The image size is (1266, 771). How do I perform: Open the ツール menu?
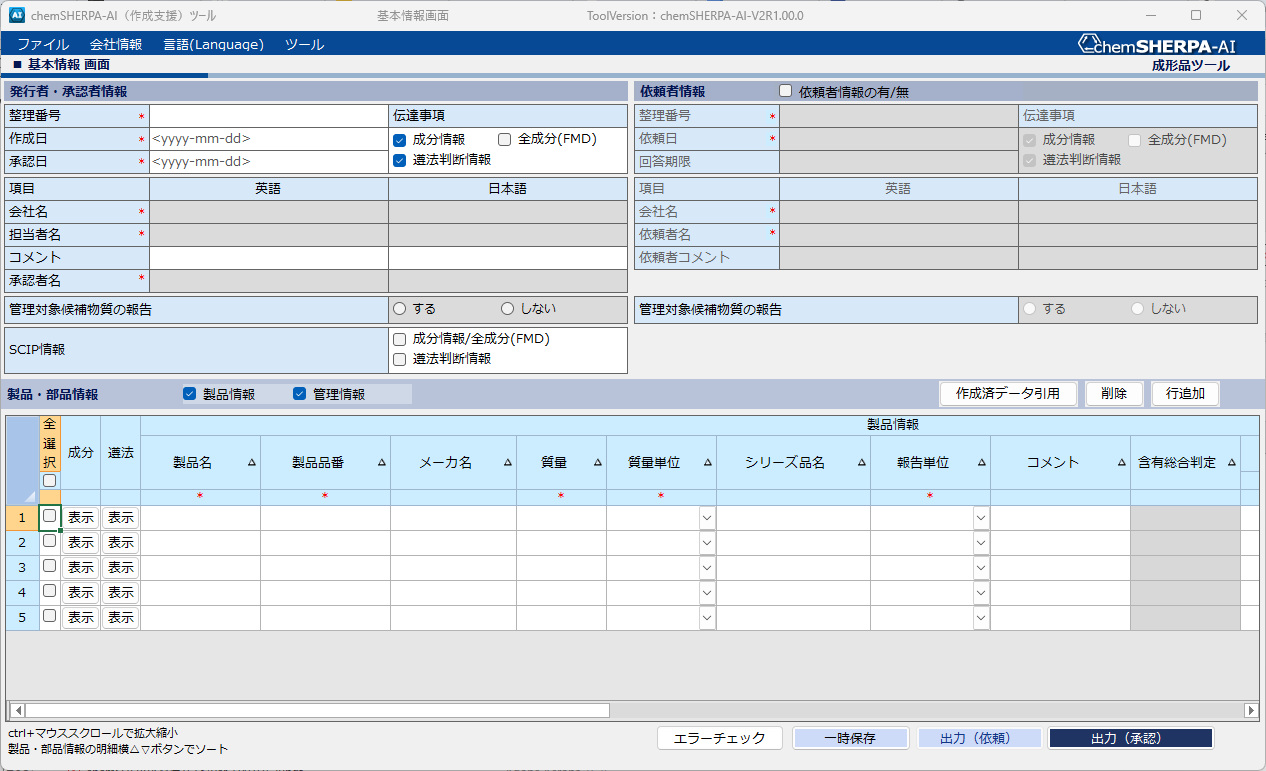coord(304,44)
